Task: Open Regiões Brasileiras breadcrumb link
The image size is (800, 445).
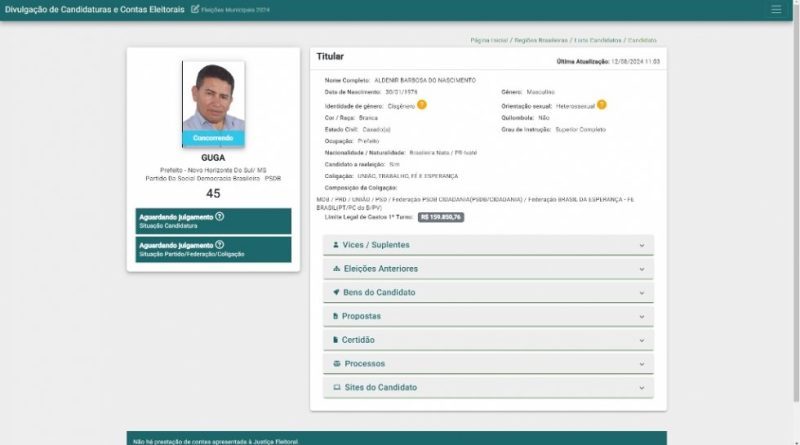Action: [541, 41]
